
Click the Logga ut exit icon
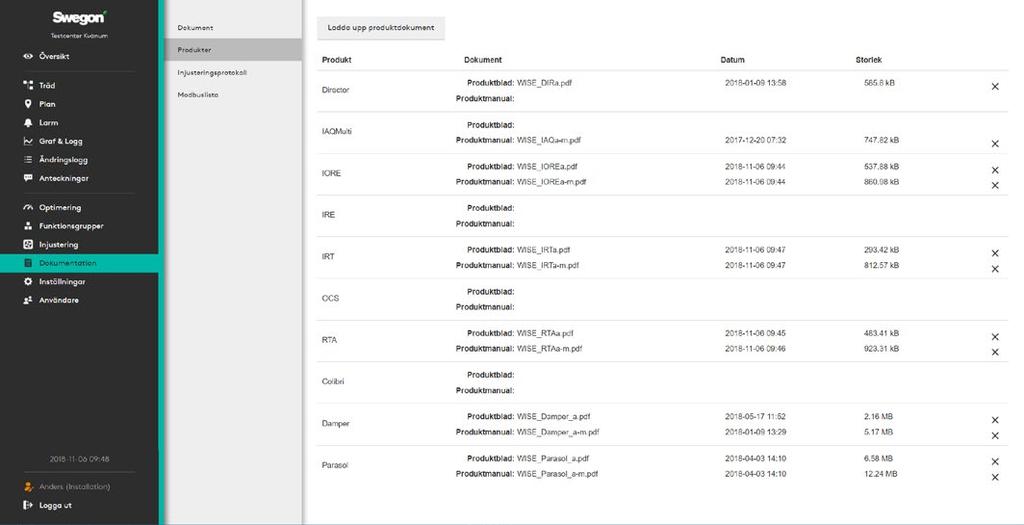tap(28, 505)
